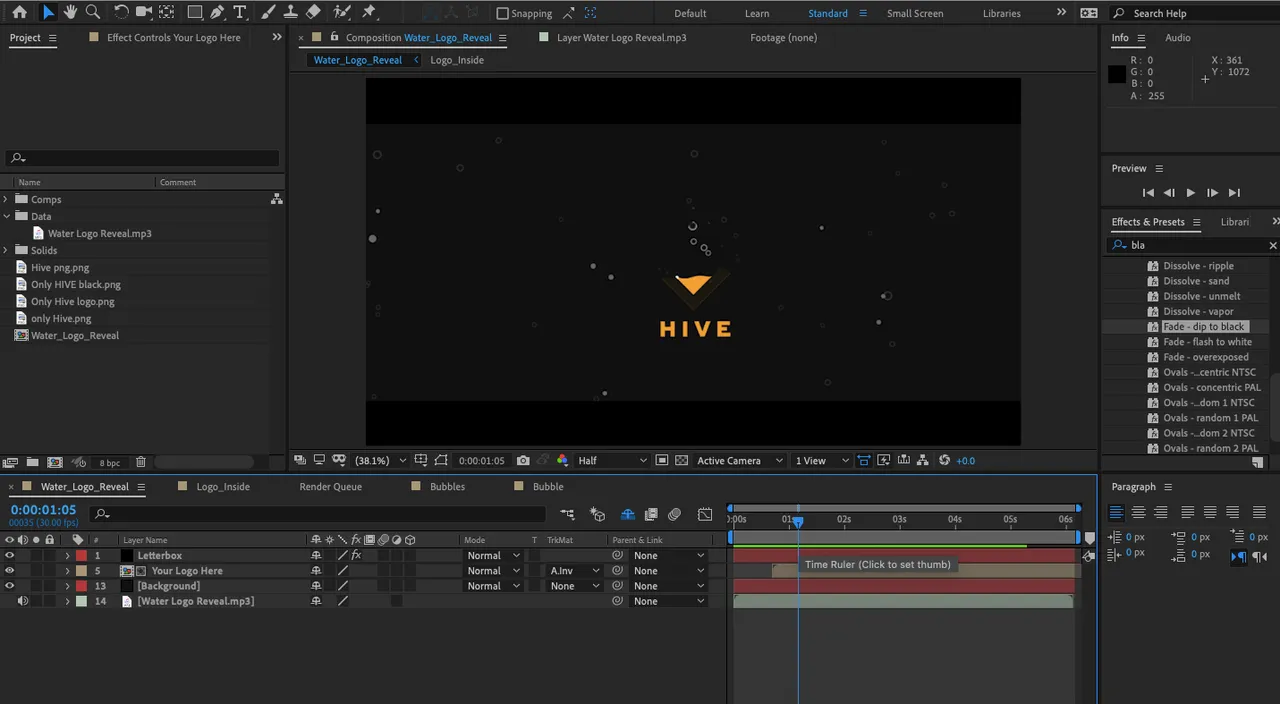This screenshot has height=704, width=1280.
Task: Apply Fade - dip to black preset
Action: [1203, 327]
